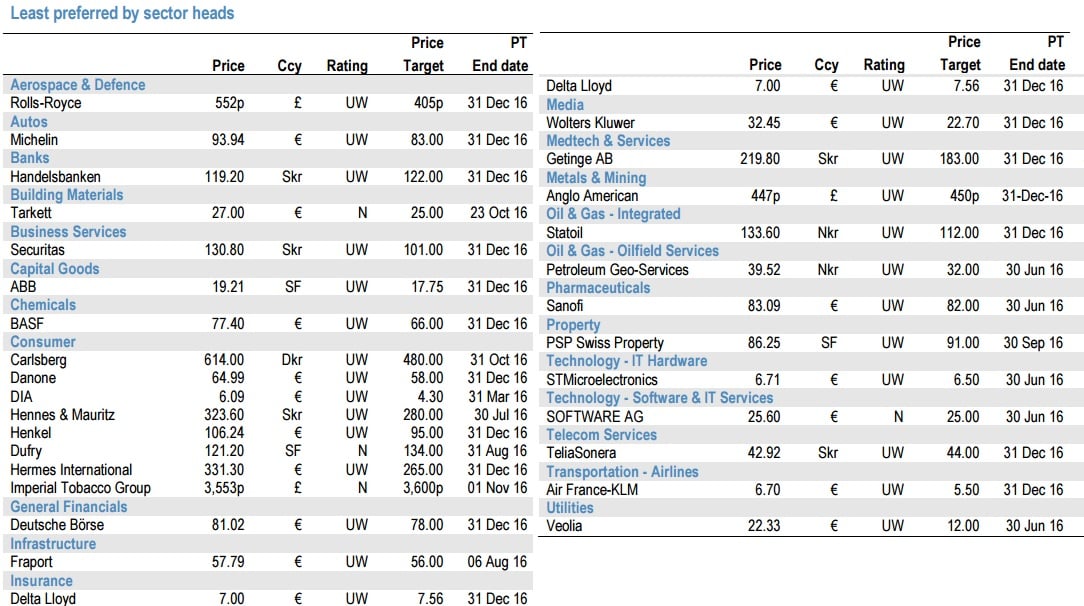Click the Petroleum Geo-Services name

[x=617, y=269]
